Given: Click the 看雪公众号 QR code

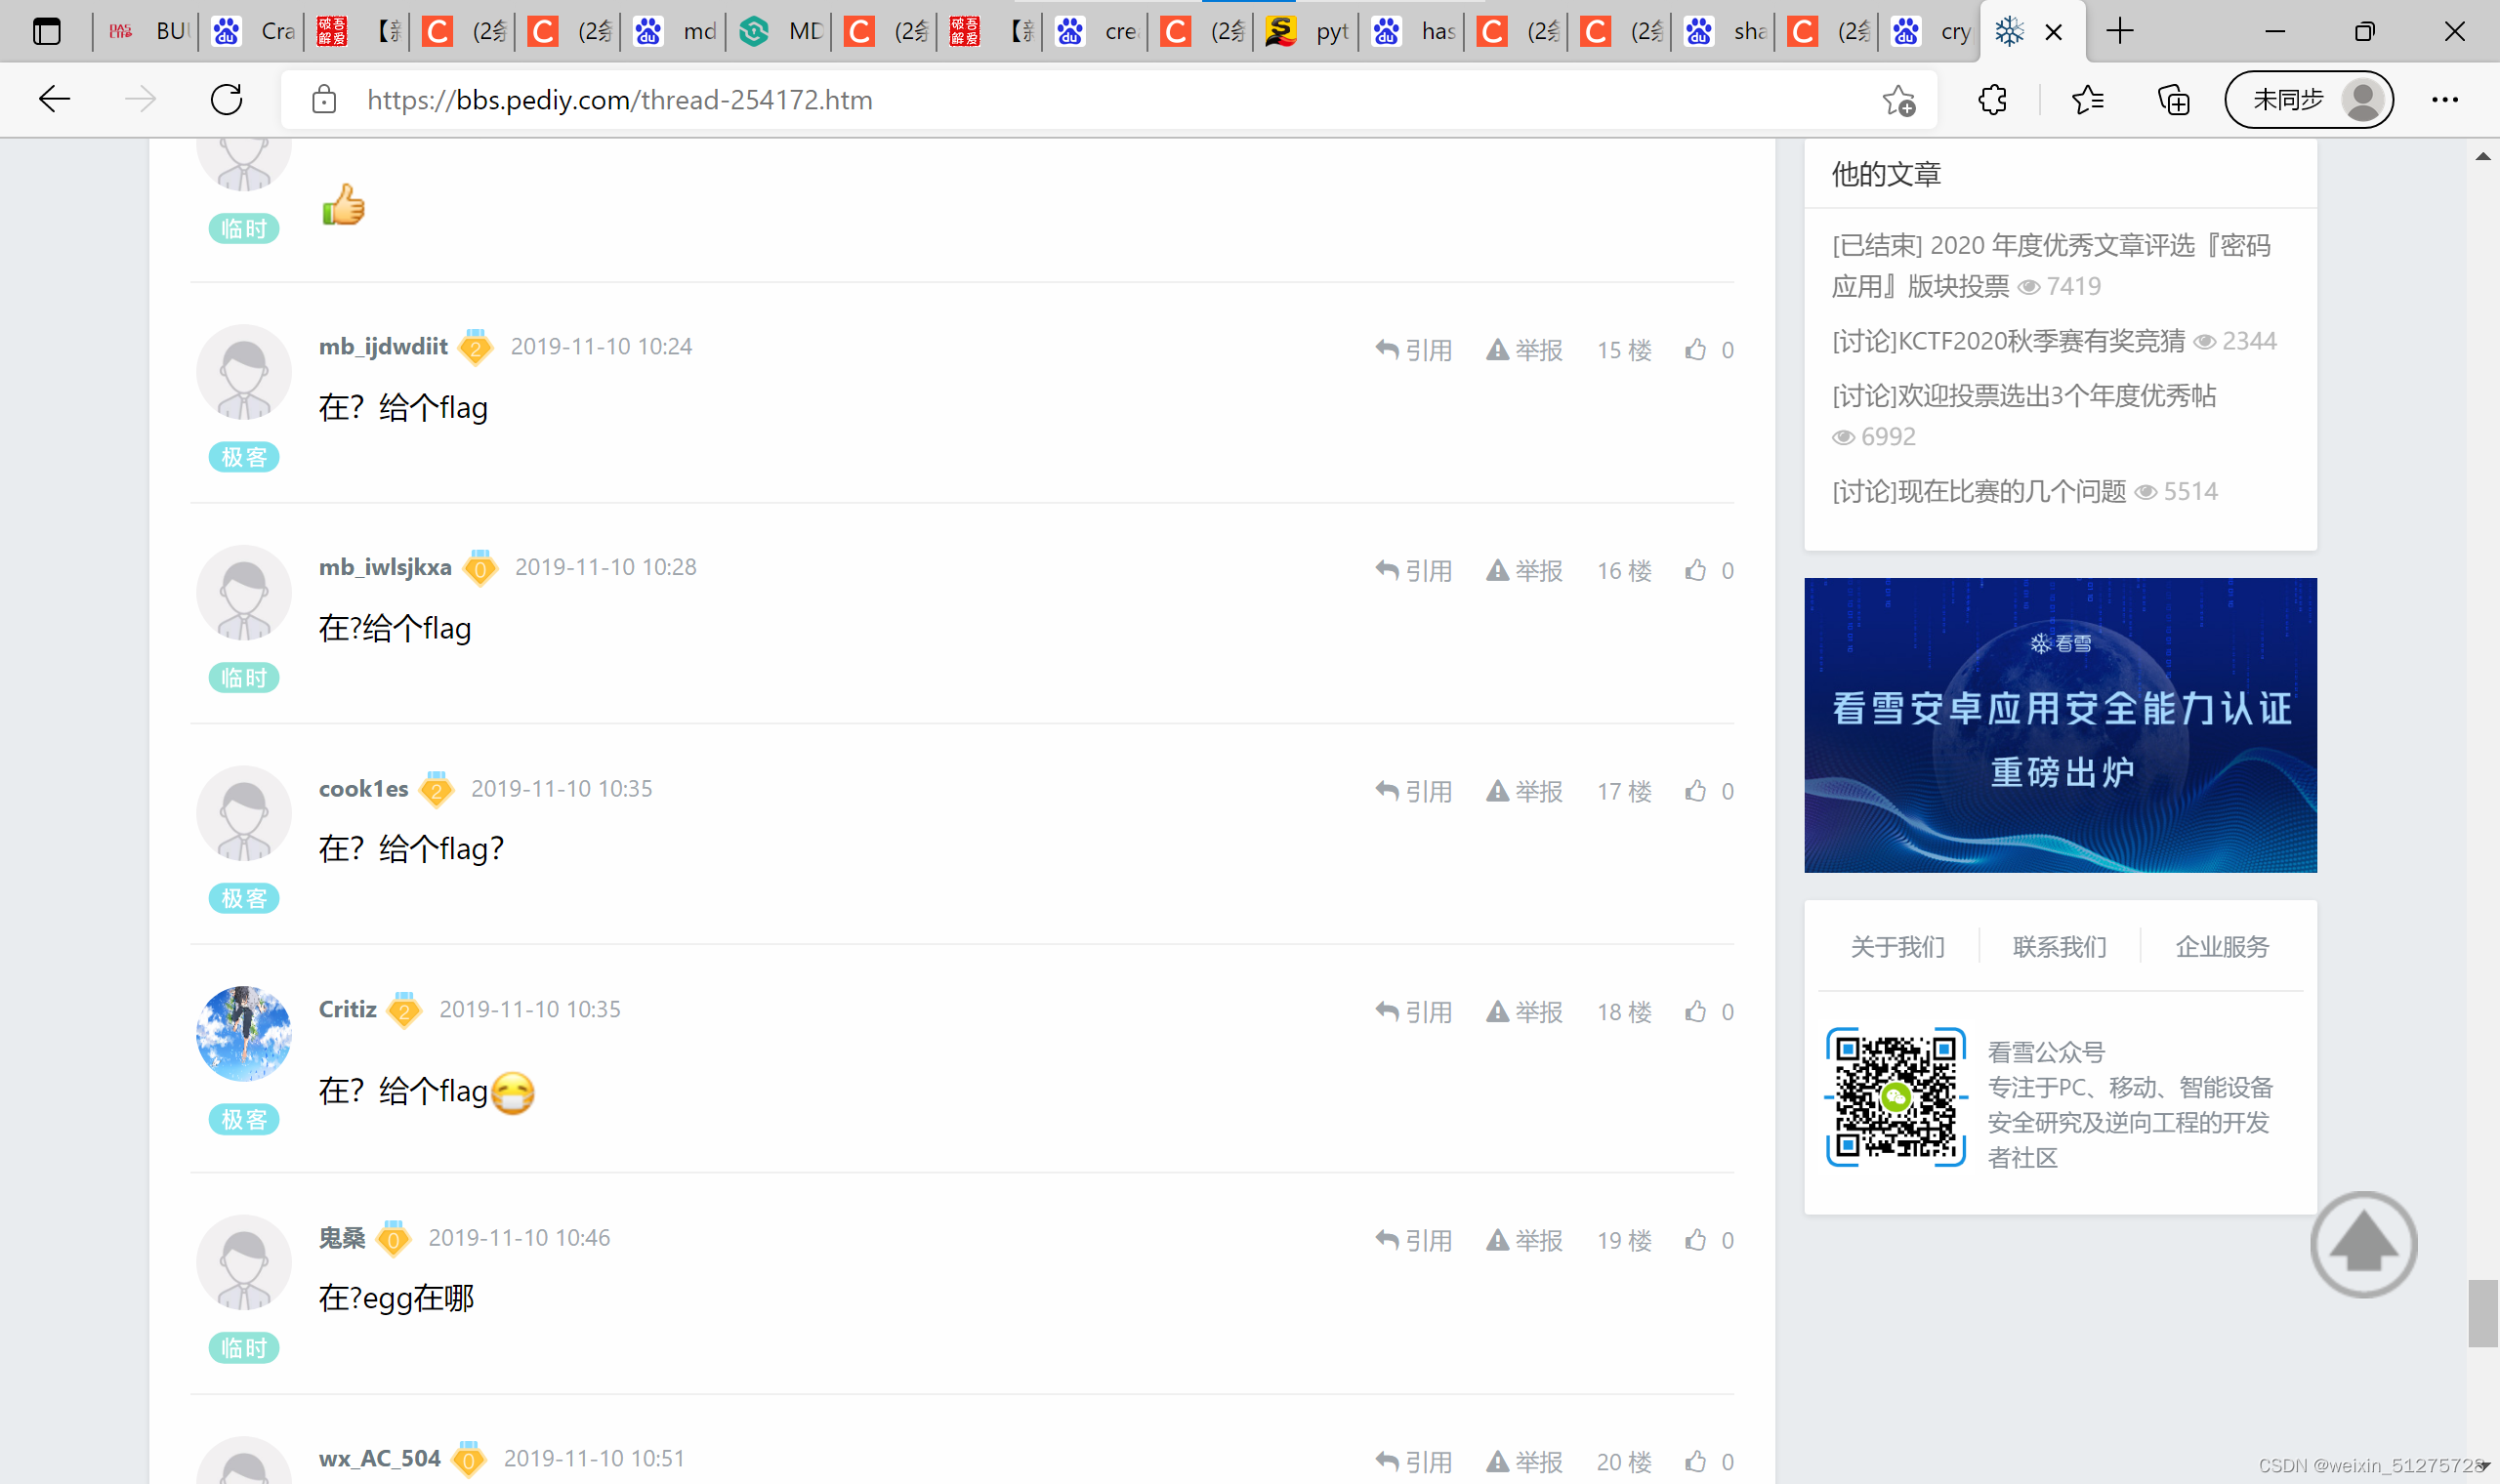Looking at the screenshot, I should pyautogui.click(x=1896, y=1097).
